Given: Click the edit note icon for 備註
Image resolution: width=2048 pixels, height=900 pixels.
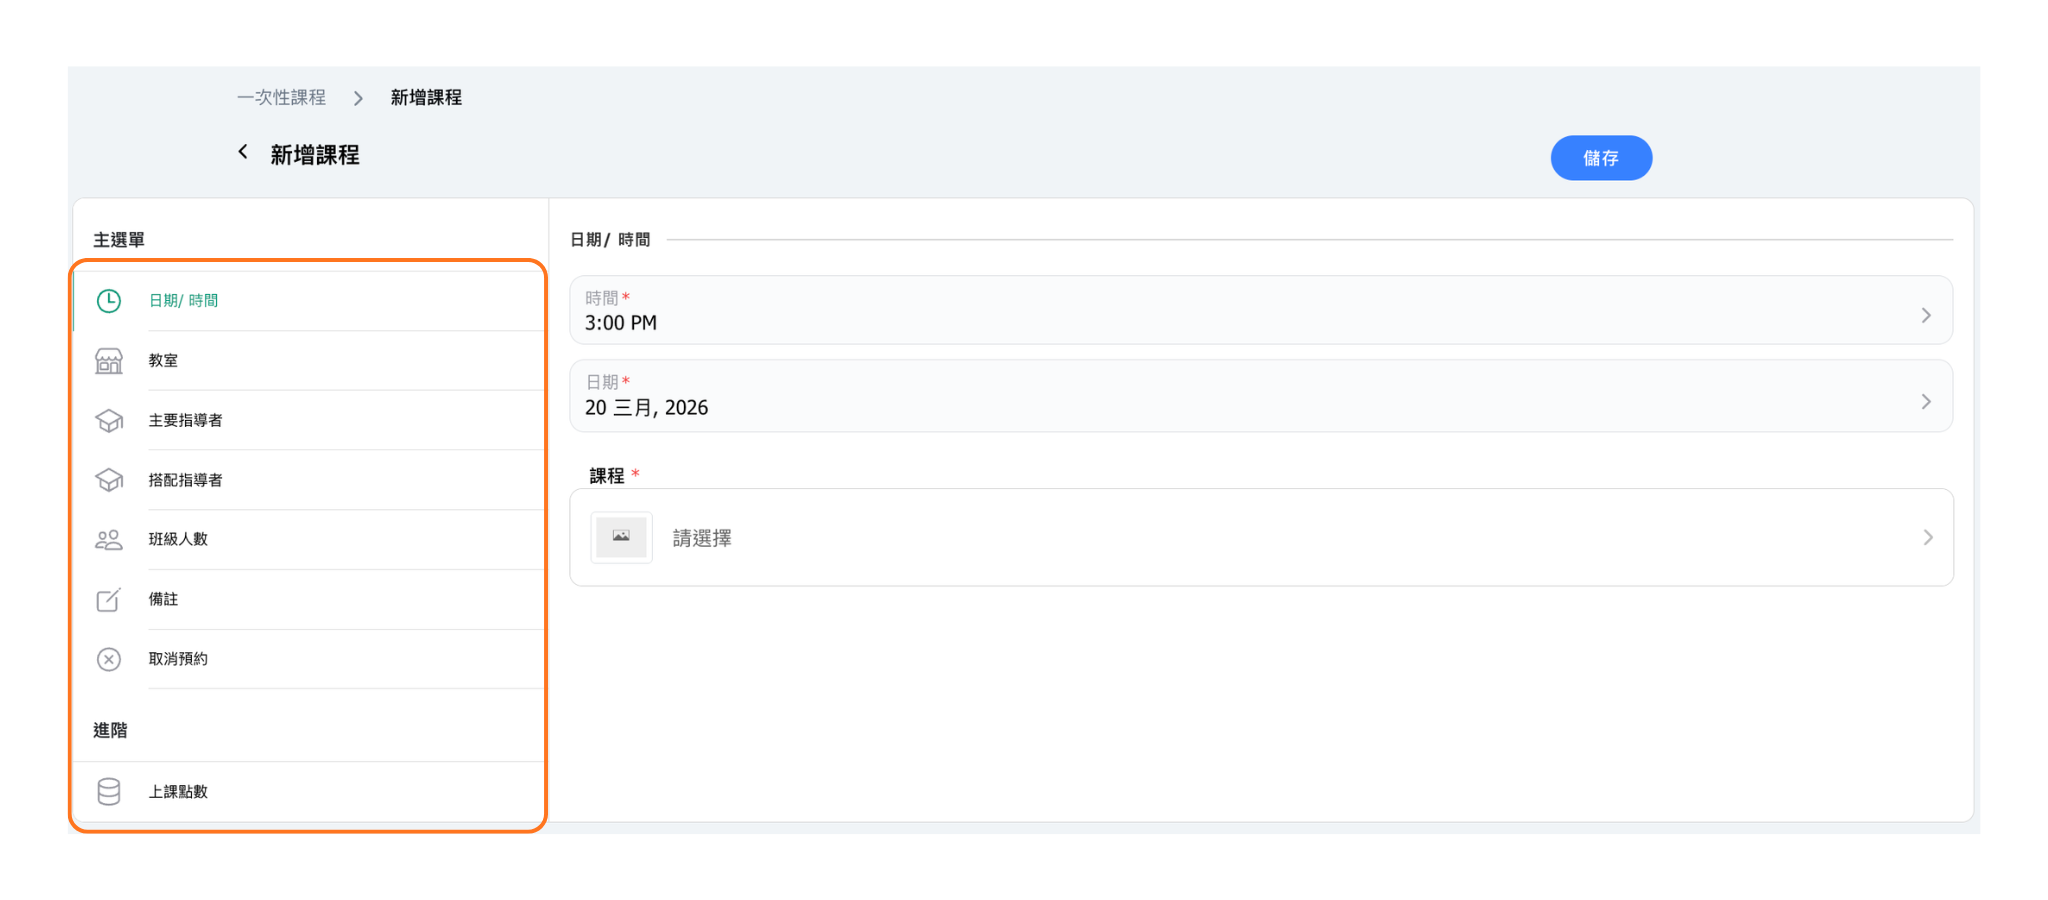Looking at the screenshot, I should 109,600.
